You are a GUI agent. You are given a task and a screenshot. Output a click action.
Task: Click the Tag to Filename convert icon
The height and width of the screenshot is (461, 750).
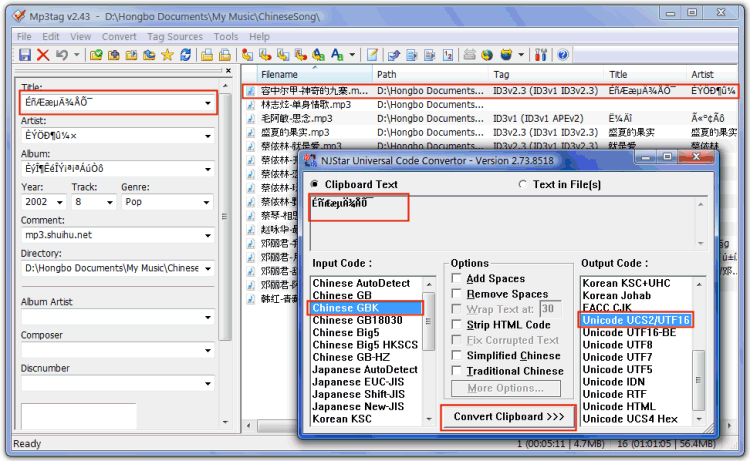(x=247, y=55)
